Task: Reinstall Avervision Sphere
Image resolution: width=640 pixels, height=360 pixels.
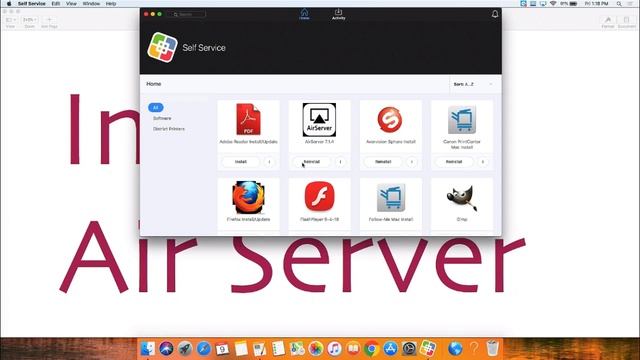Action: coord(383,162)
